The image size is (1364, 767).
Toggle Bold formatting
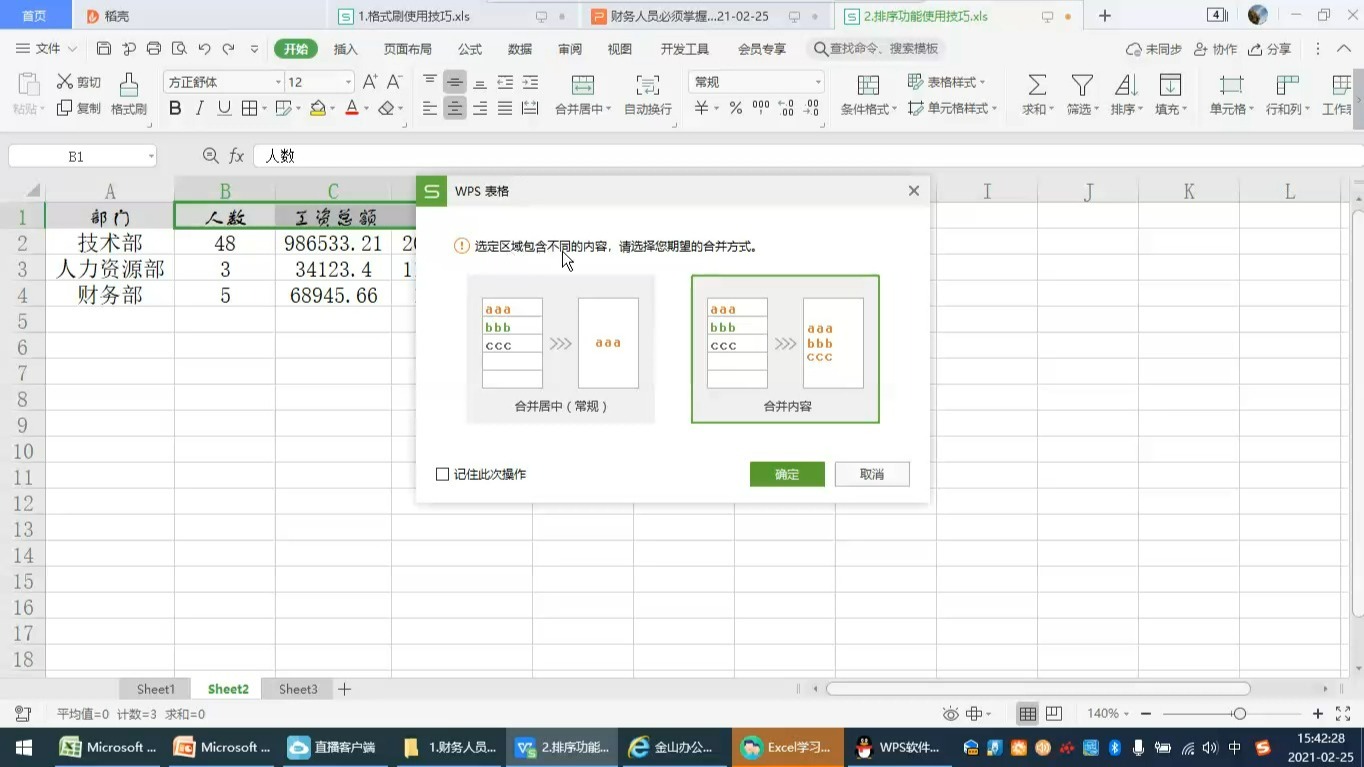coord(175,108)
